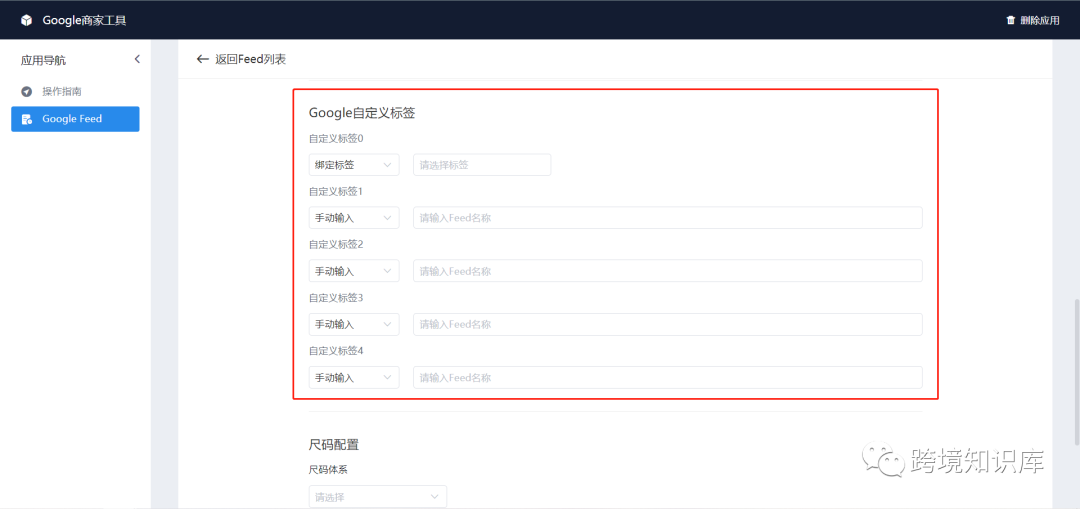
Task: Select Google Feed sidebar item
Action: point(75,118)
